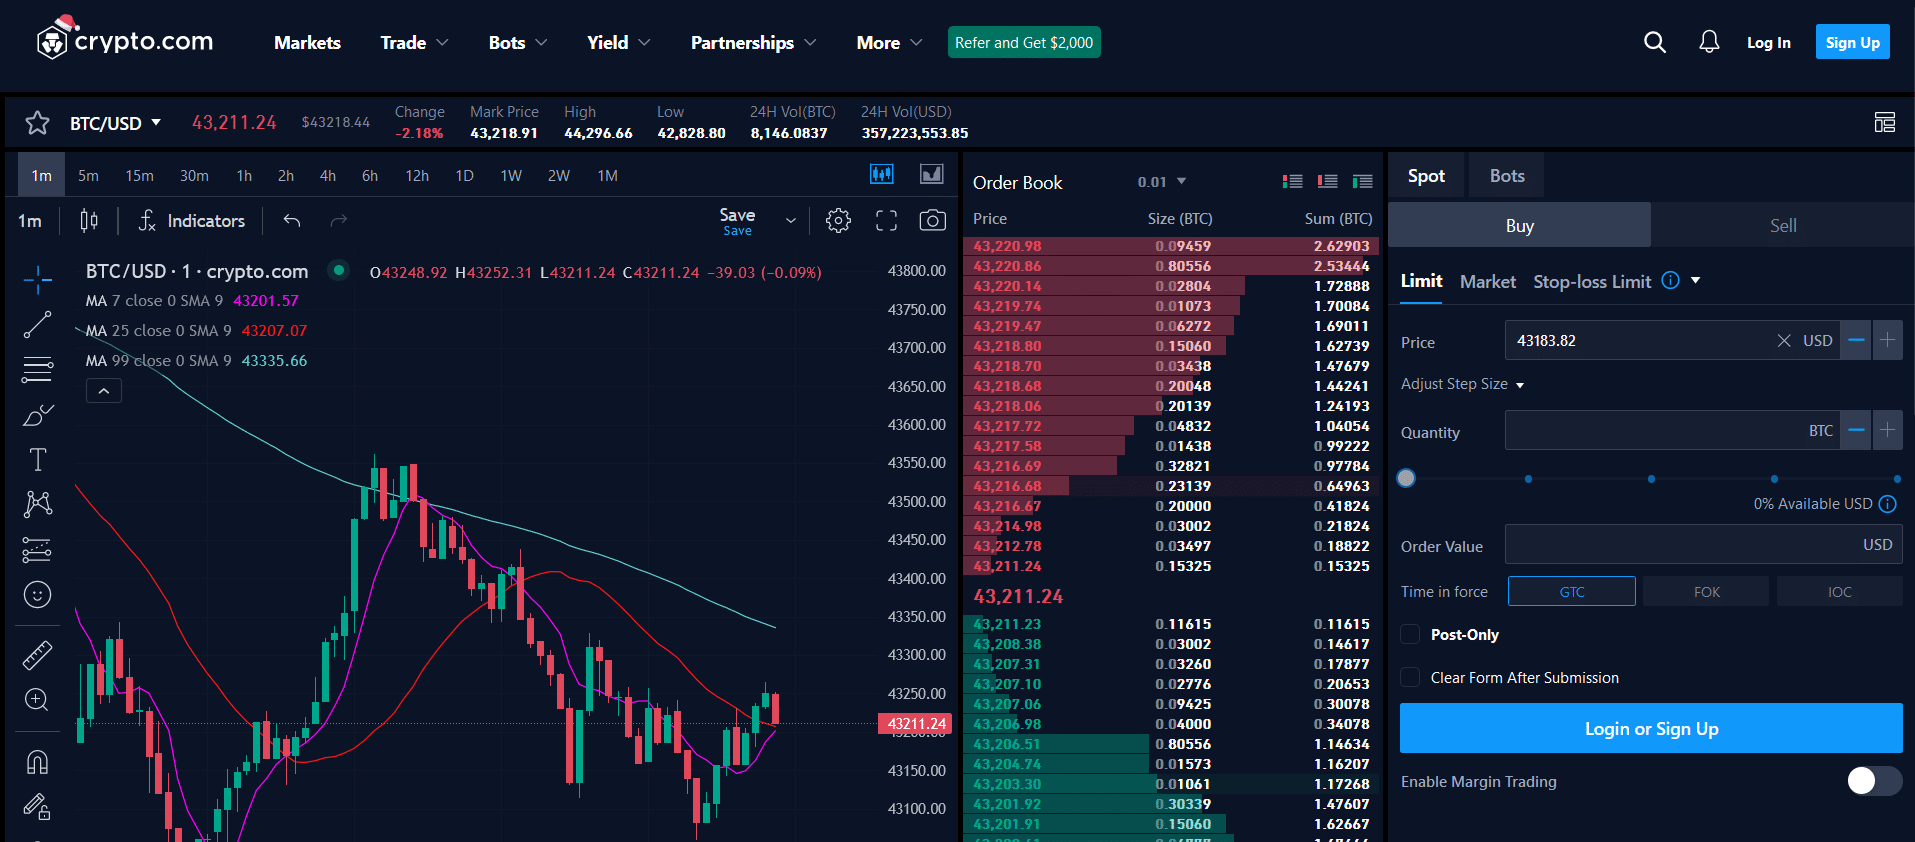Image resolution: width=1915 pixels, height=842 pixels.
Task: Show both bids and asks in order book
Action: [1292, 181]
